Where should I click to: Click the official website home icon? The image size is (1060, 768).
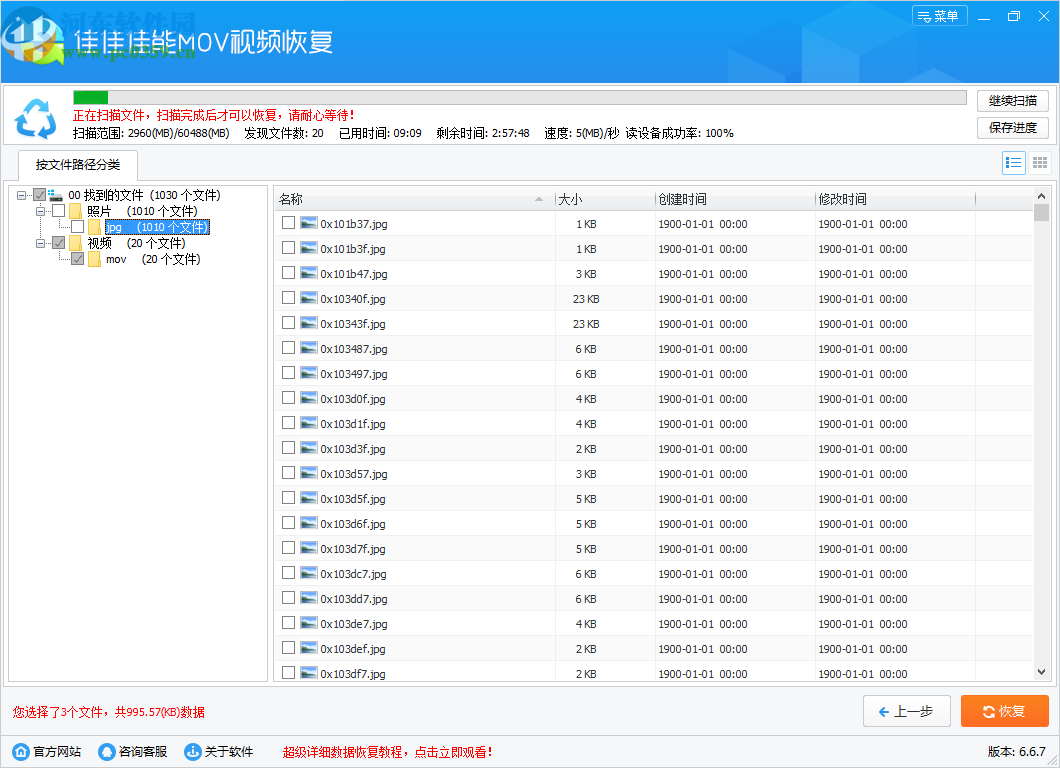pos(21,752)
